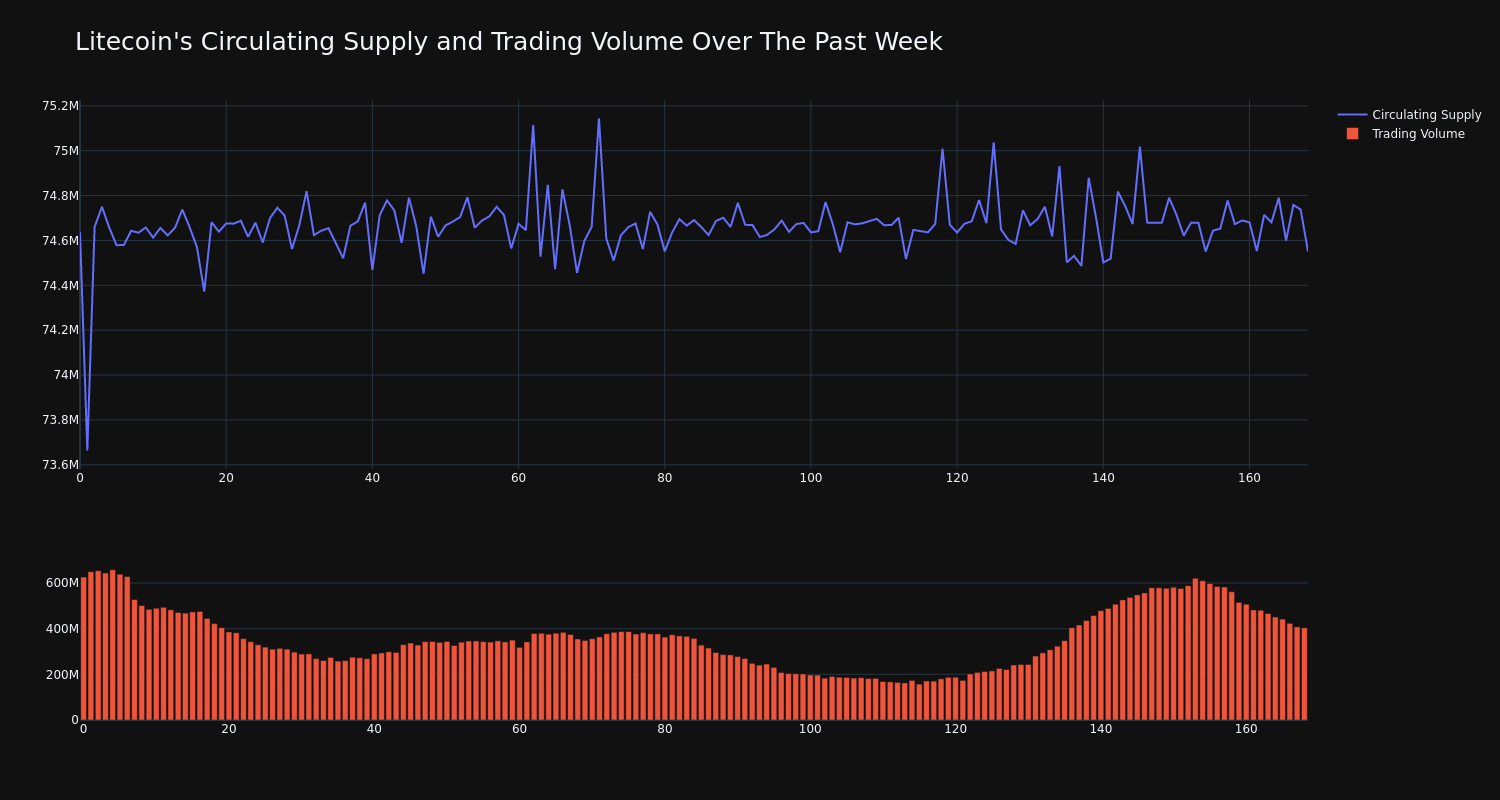Click the supply peak near hour 145

1139,148
